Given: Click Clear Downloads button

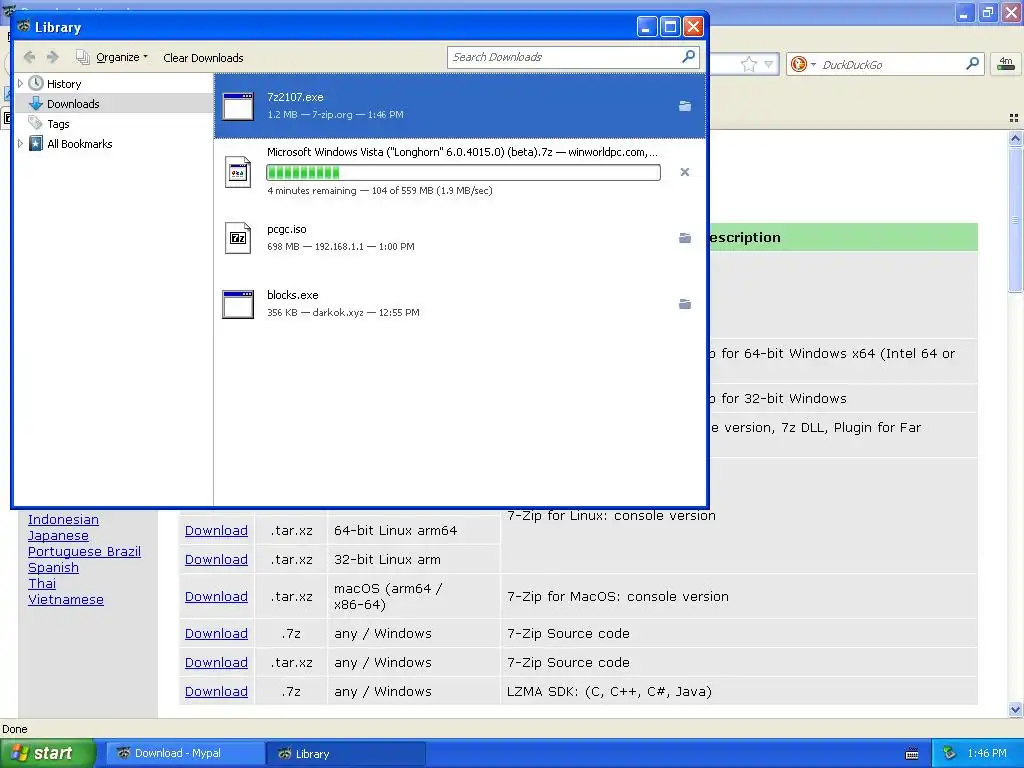Looking at the screenshot, I should click(x=203, y=57).
